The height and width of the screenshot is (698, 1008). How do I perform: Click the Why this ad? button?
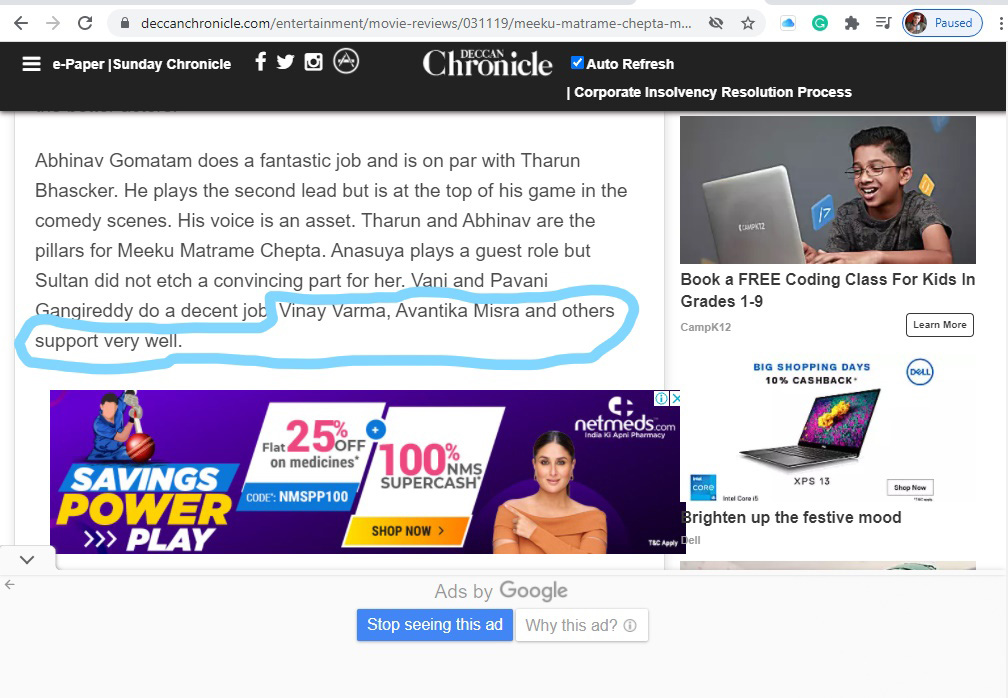(581, 625)
